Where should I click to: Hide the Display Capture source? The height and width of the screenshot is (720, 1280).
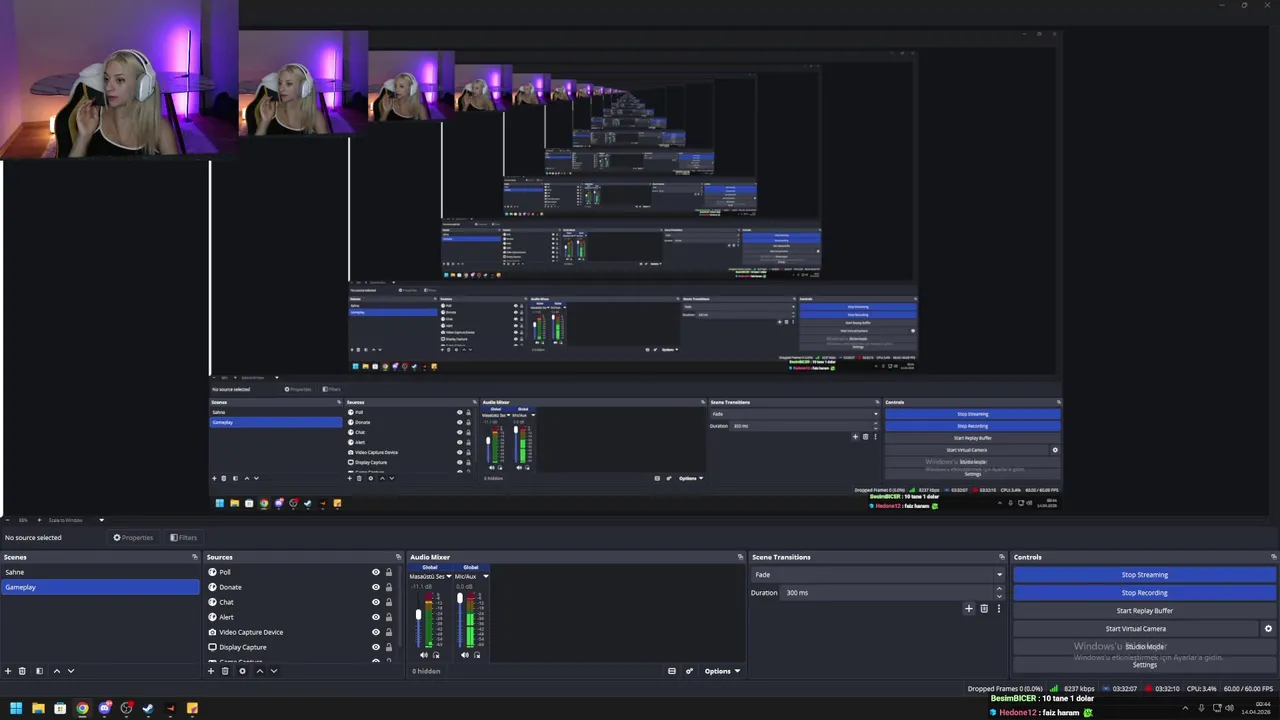pyautogui.click(x=376, y=647)
